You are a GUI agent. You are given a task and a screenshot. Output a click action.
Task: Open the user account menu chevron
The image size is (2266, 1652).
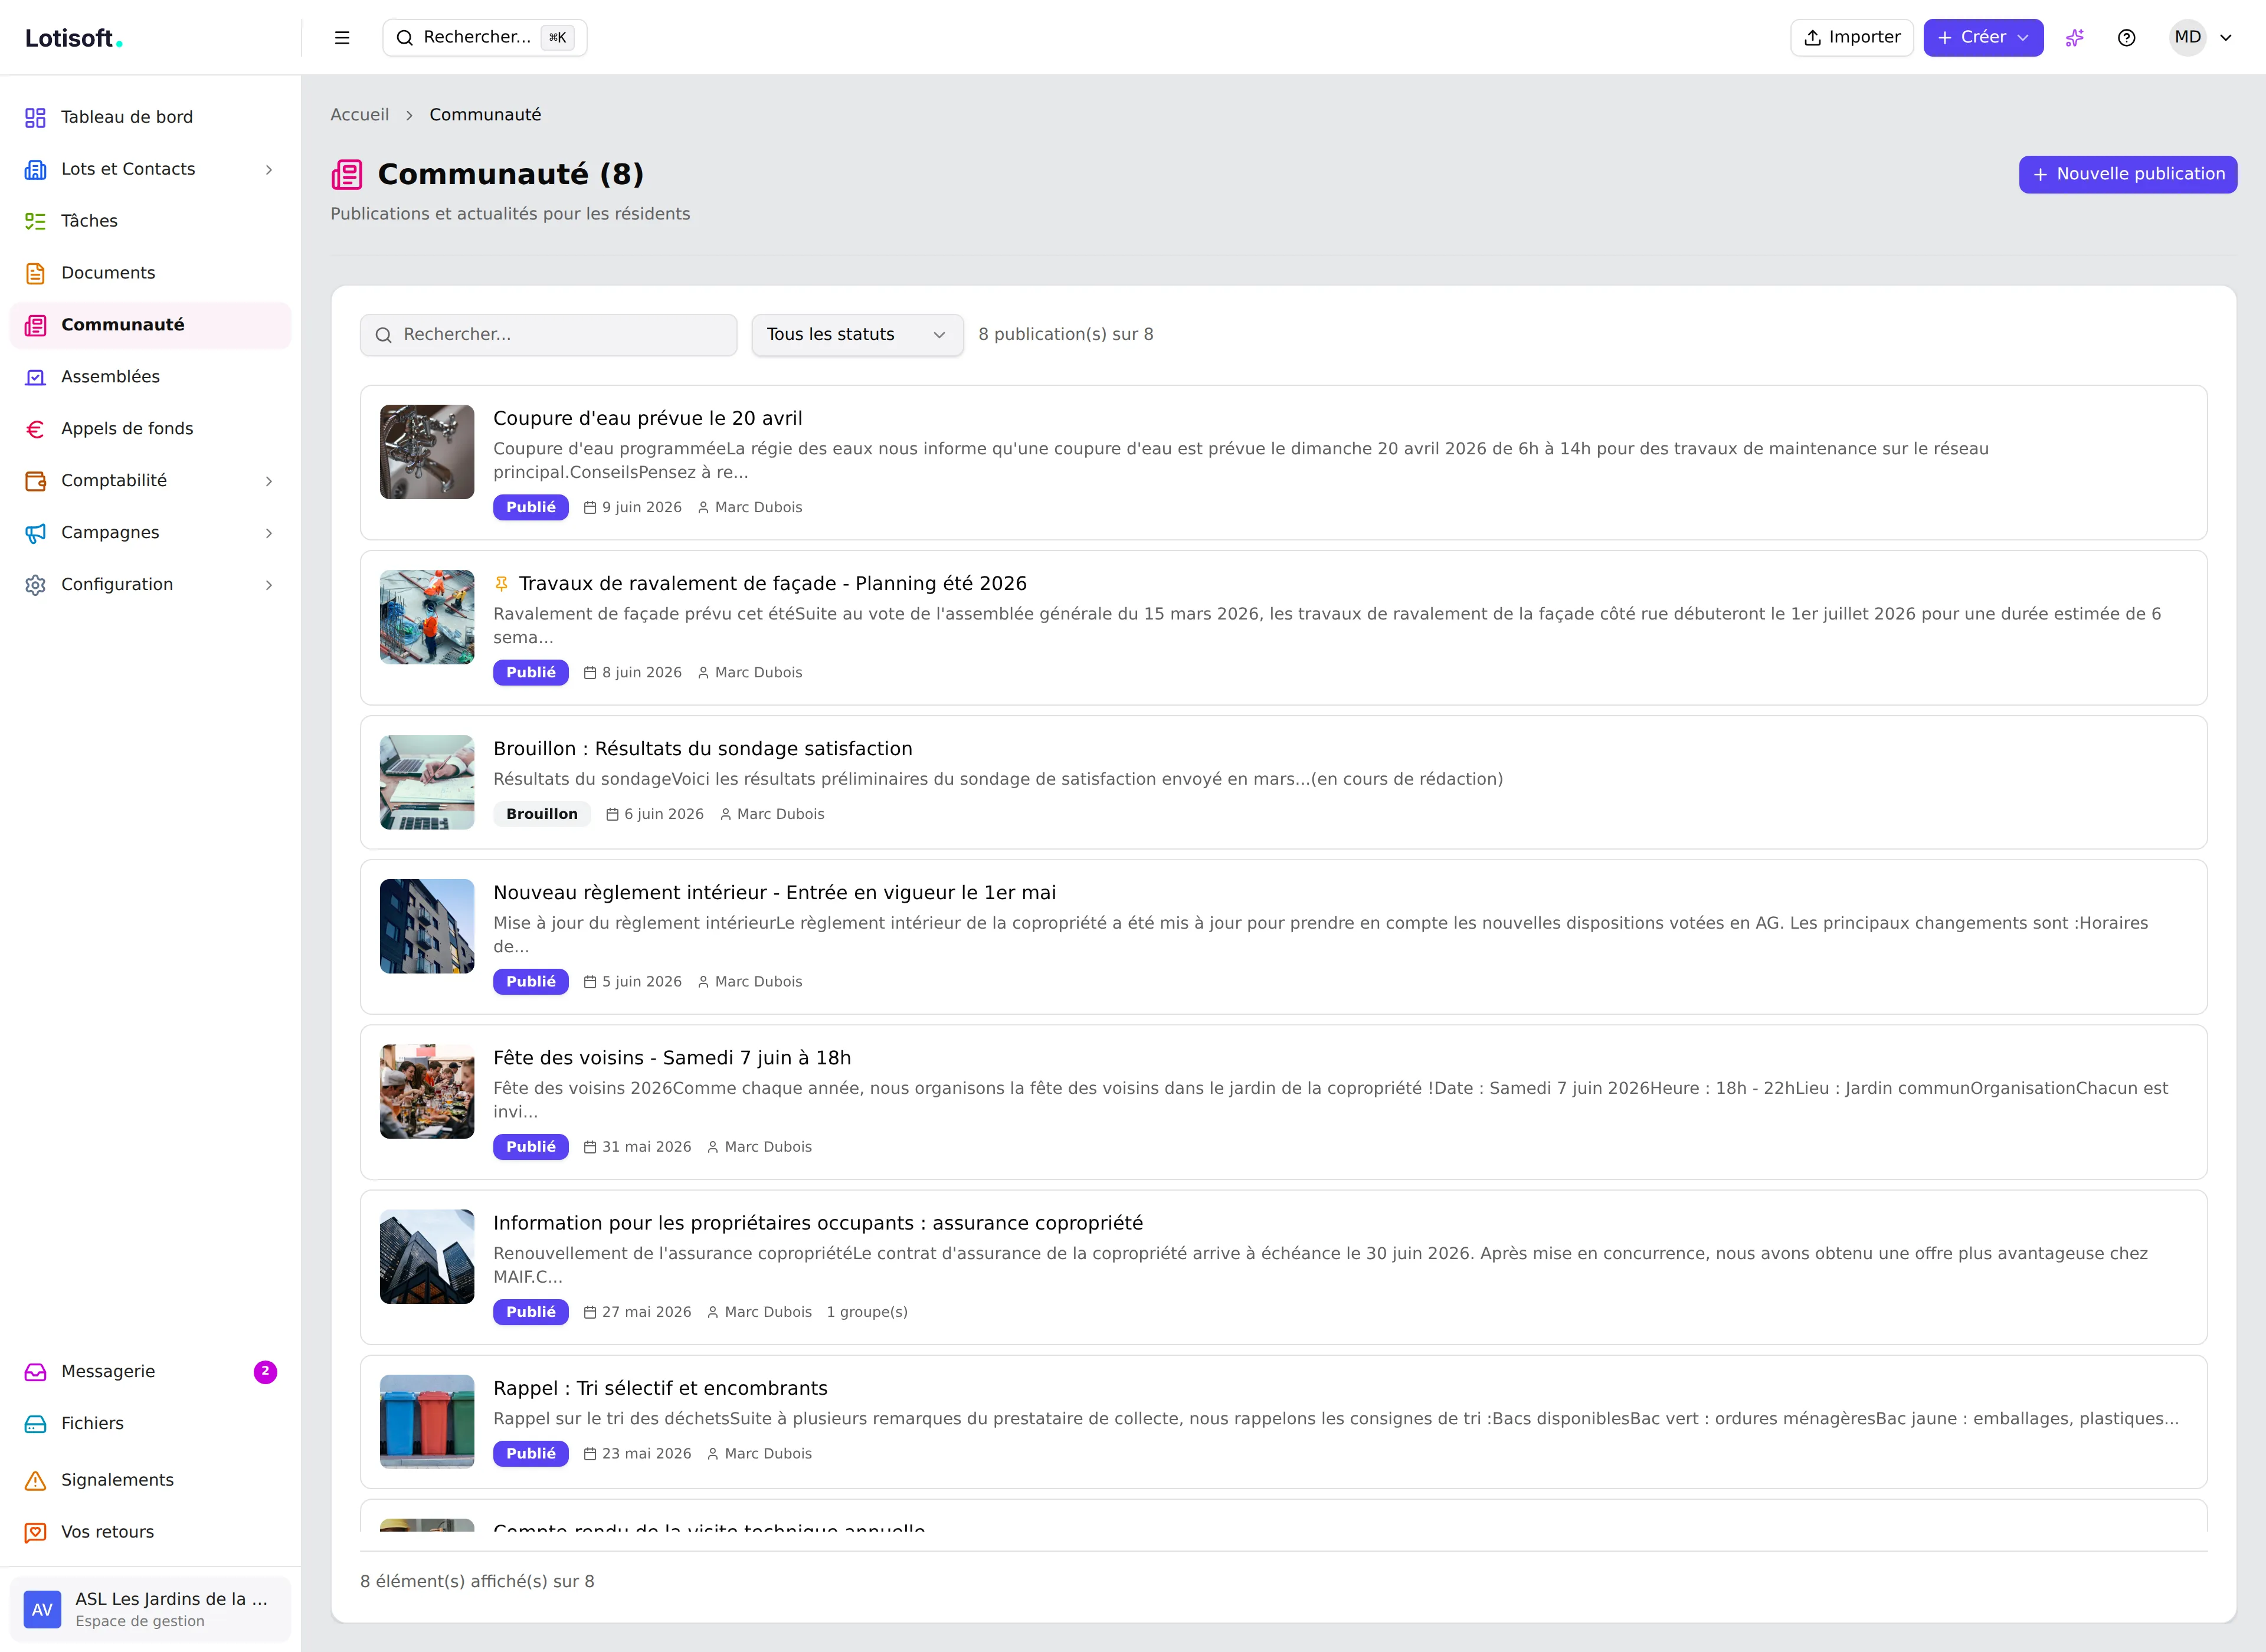pyautogui.click(x=2226, y=38)
